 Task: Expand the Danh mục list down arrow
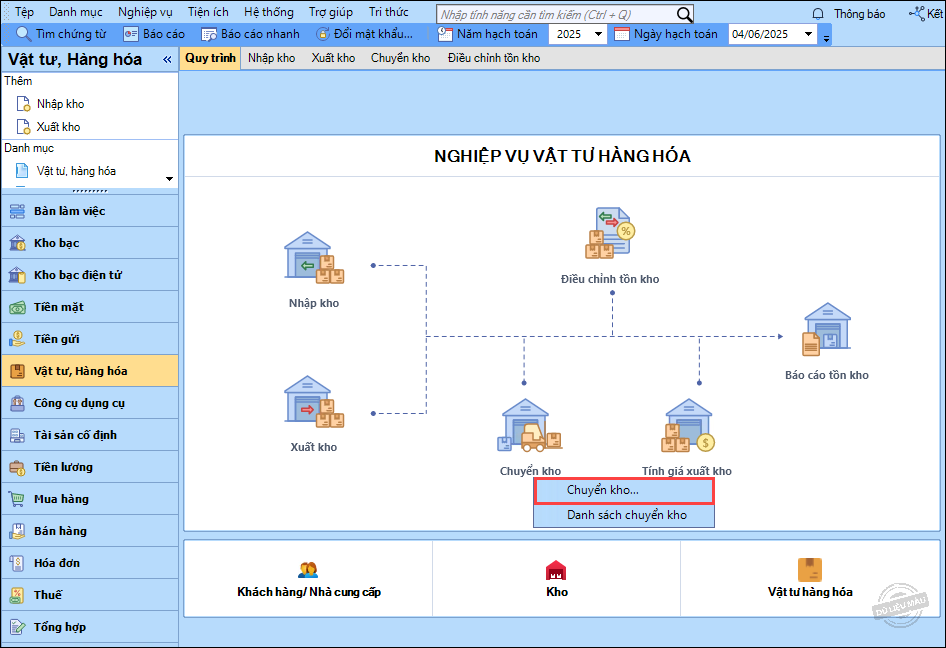click(170, 179)
